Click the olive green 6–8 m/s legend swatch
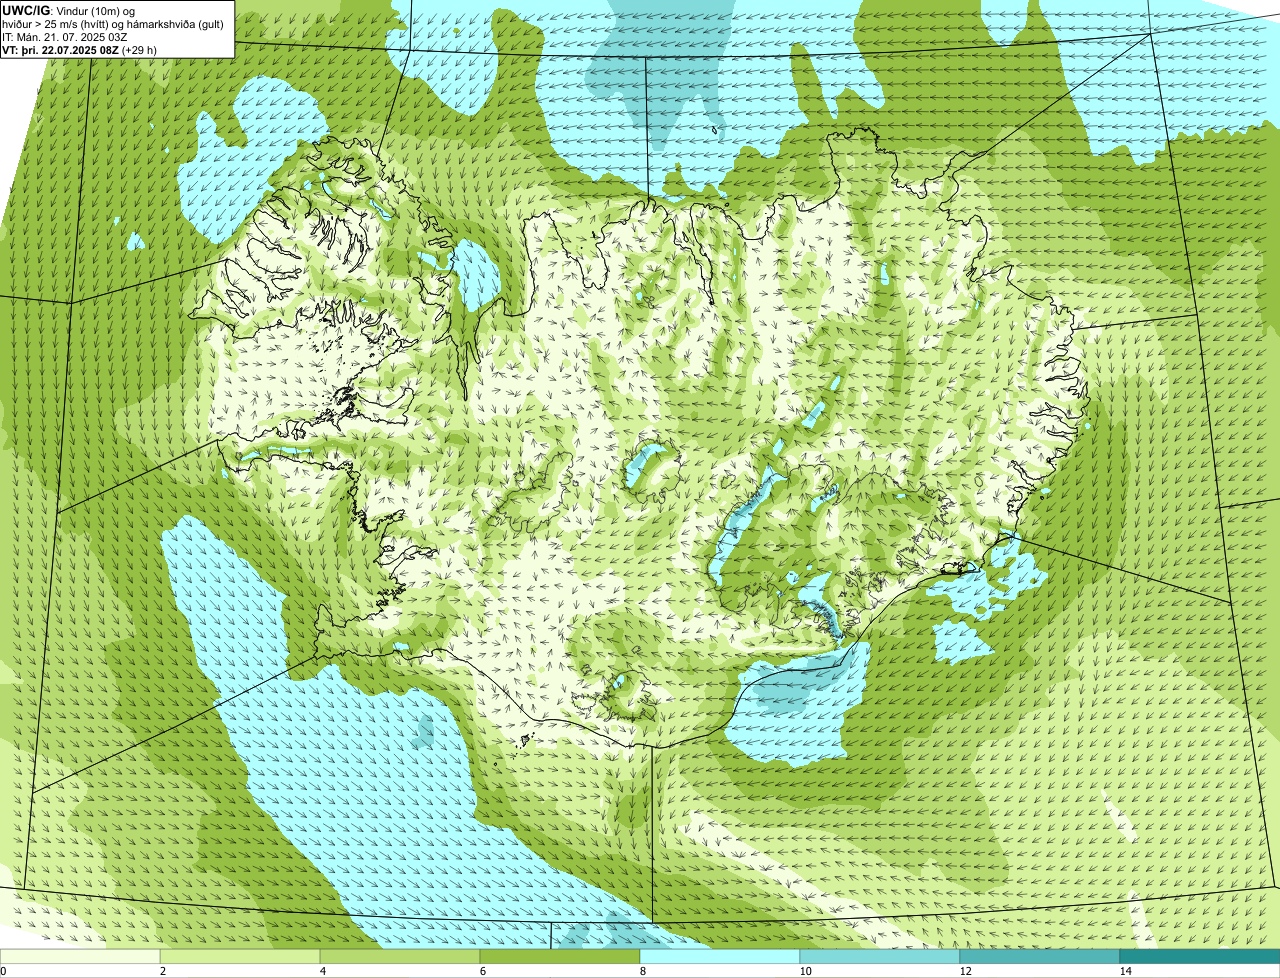Viewport: 1280px width, 978px height. pos(560,956)
